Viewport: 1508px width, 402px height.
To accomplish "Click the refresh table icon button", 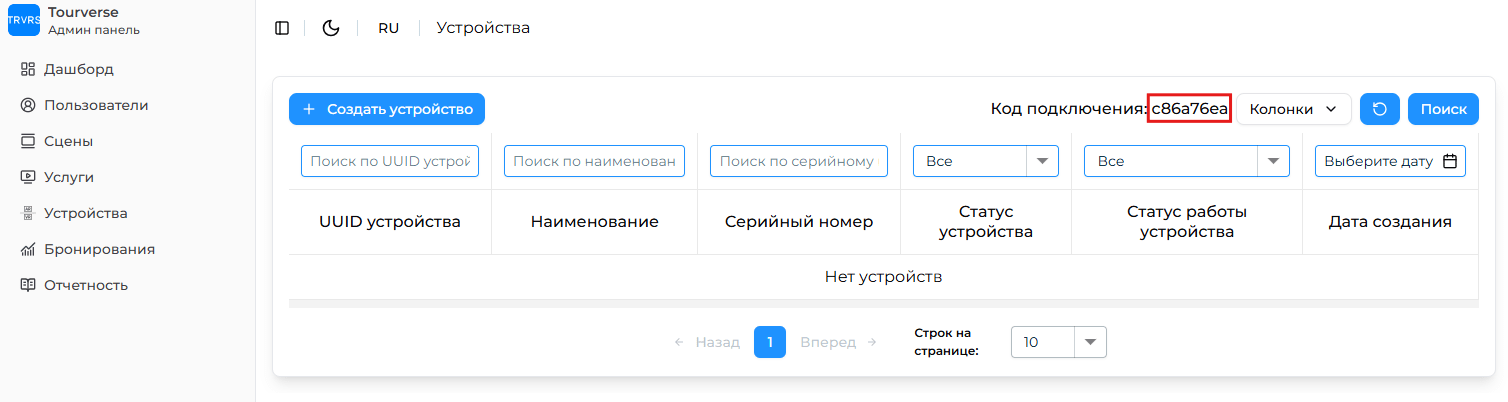I will click(1380, 109).
